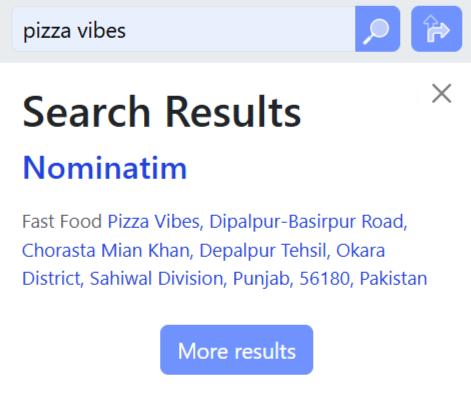This screenshot has height=417, width=471.
Task: Click the magnifying glass search button
Action: pos(377,29)
